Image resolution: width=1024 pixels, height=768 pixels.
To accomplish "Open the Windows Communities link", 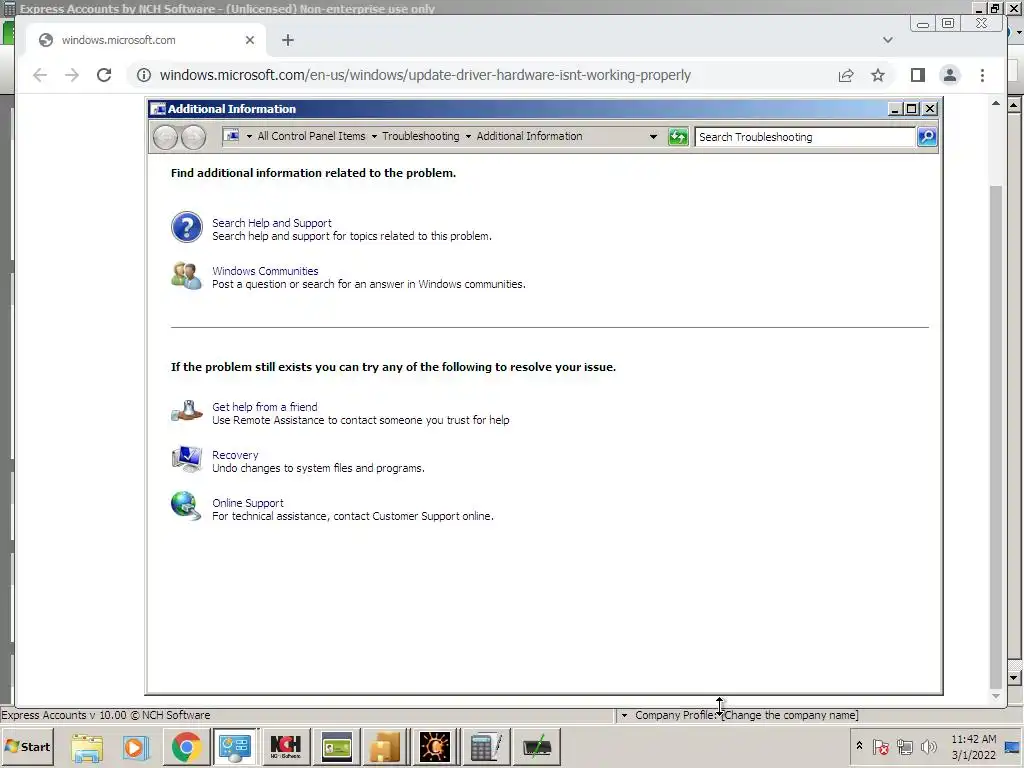I will tap(265, 271).
